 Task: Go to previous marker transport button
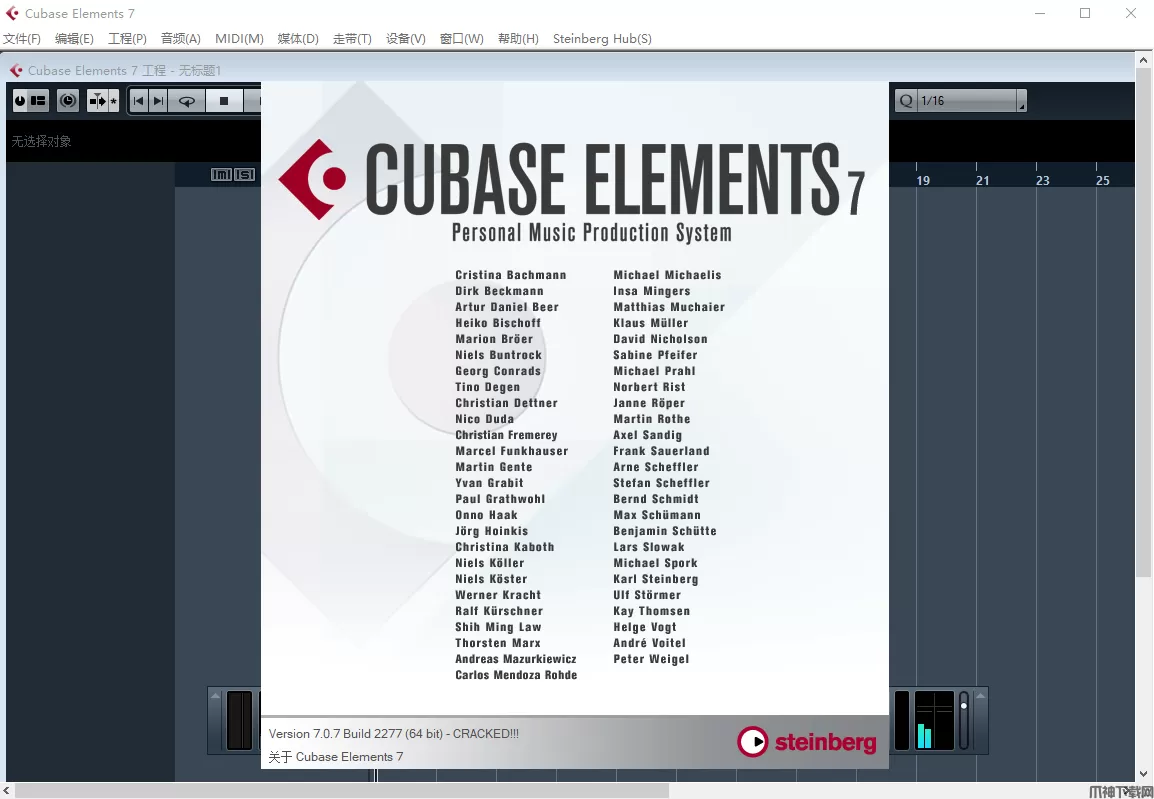tap(139, 101)
